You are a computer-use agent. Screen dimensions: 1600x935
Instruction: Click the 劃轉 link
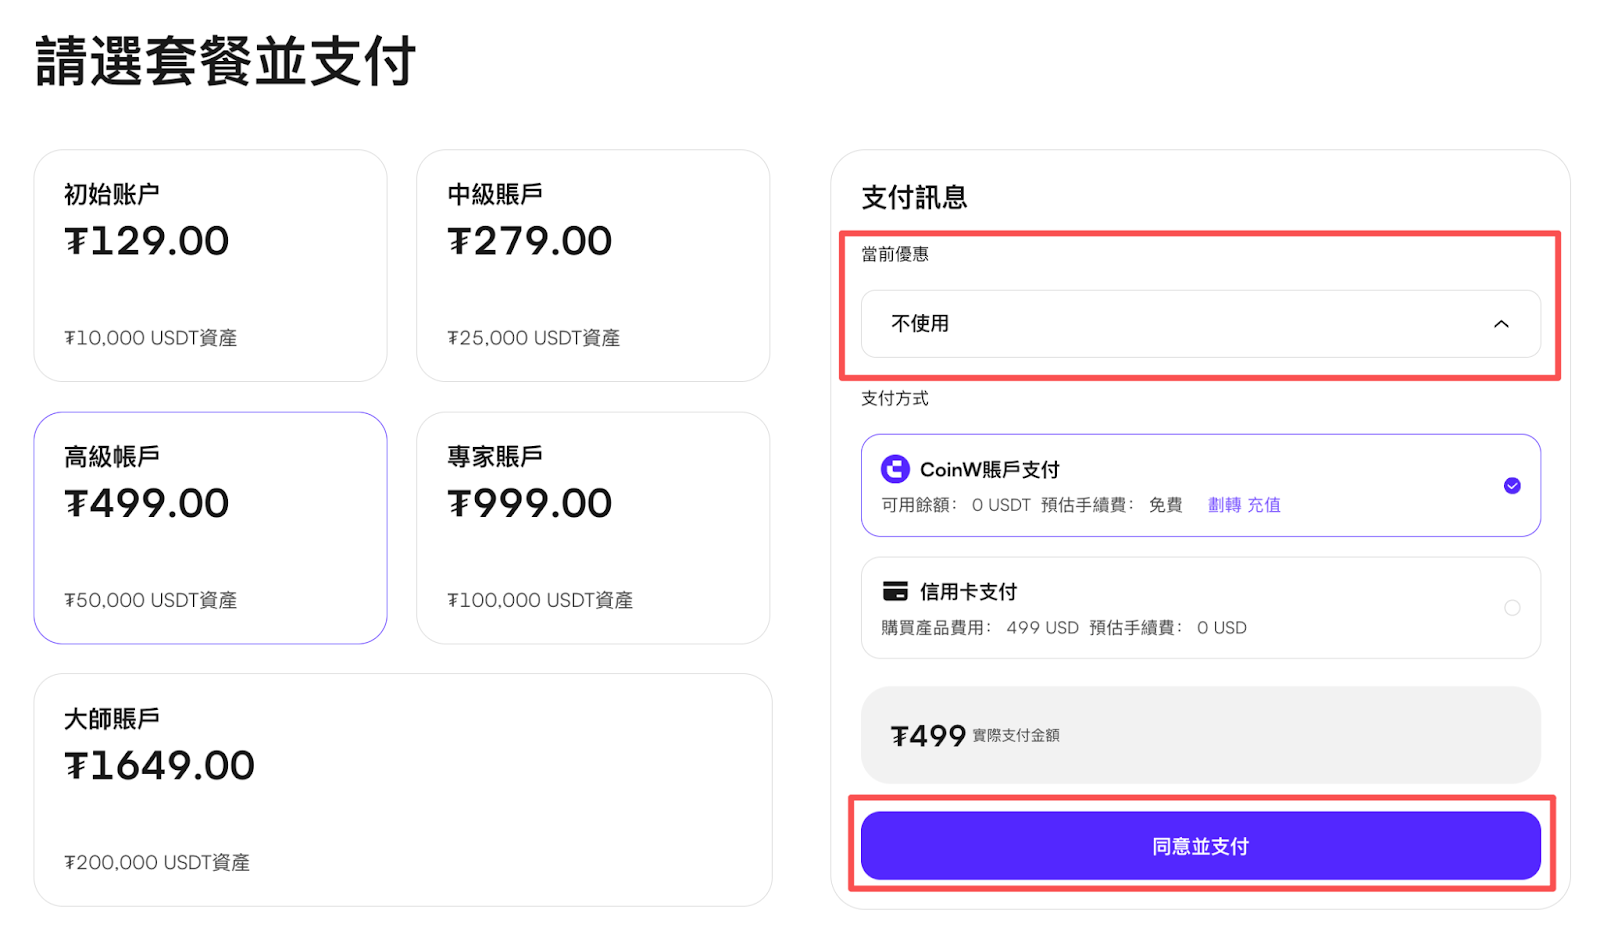click(1224, 505)
